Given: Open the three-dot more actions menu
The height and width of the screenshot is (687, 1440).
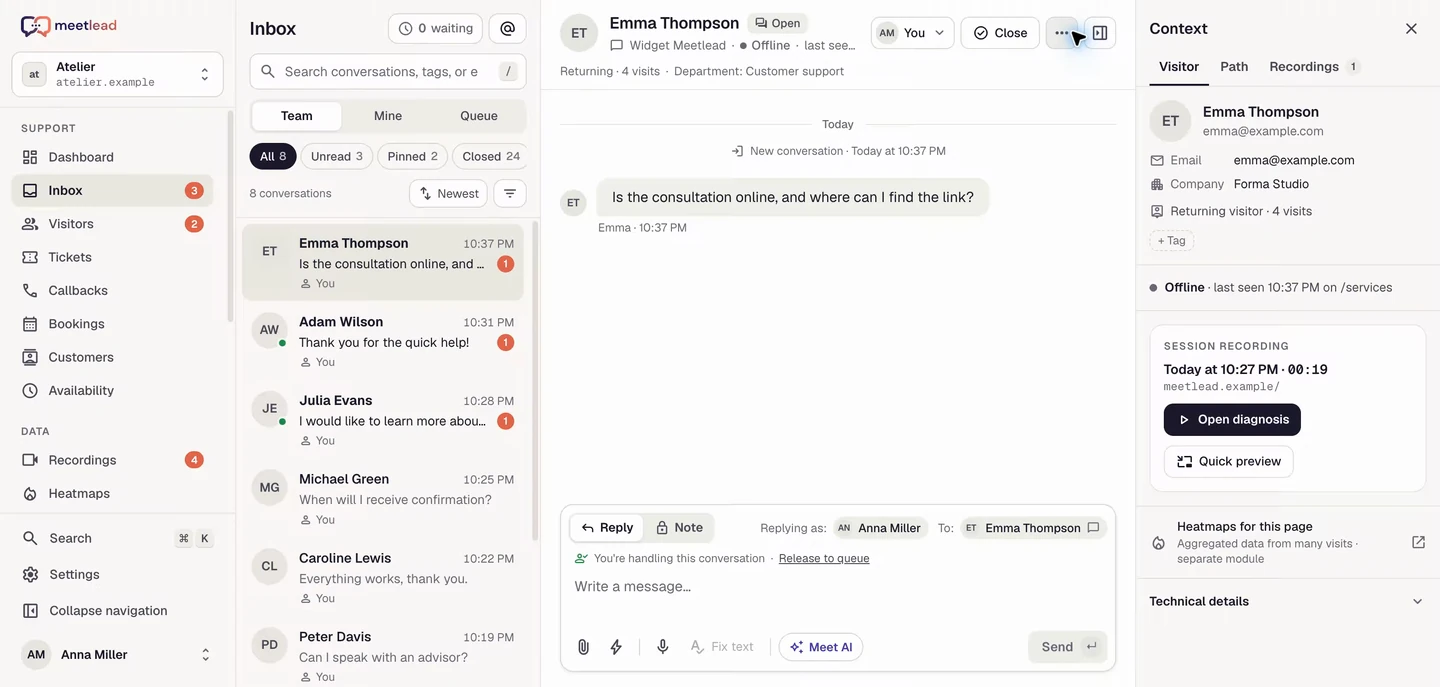Looking at the screenshot, I should coord(1062,33).
